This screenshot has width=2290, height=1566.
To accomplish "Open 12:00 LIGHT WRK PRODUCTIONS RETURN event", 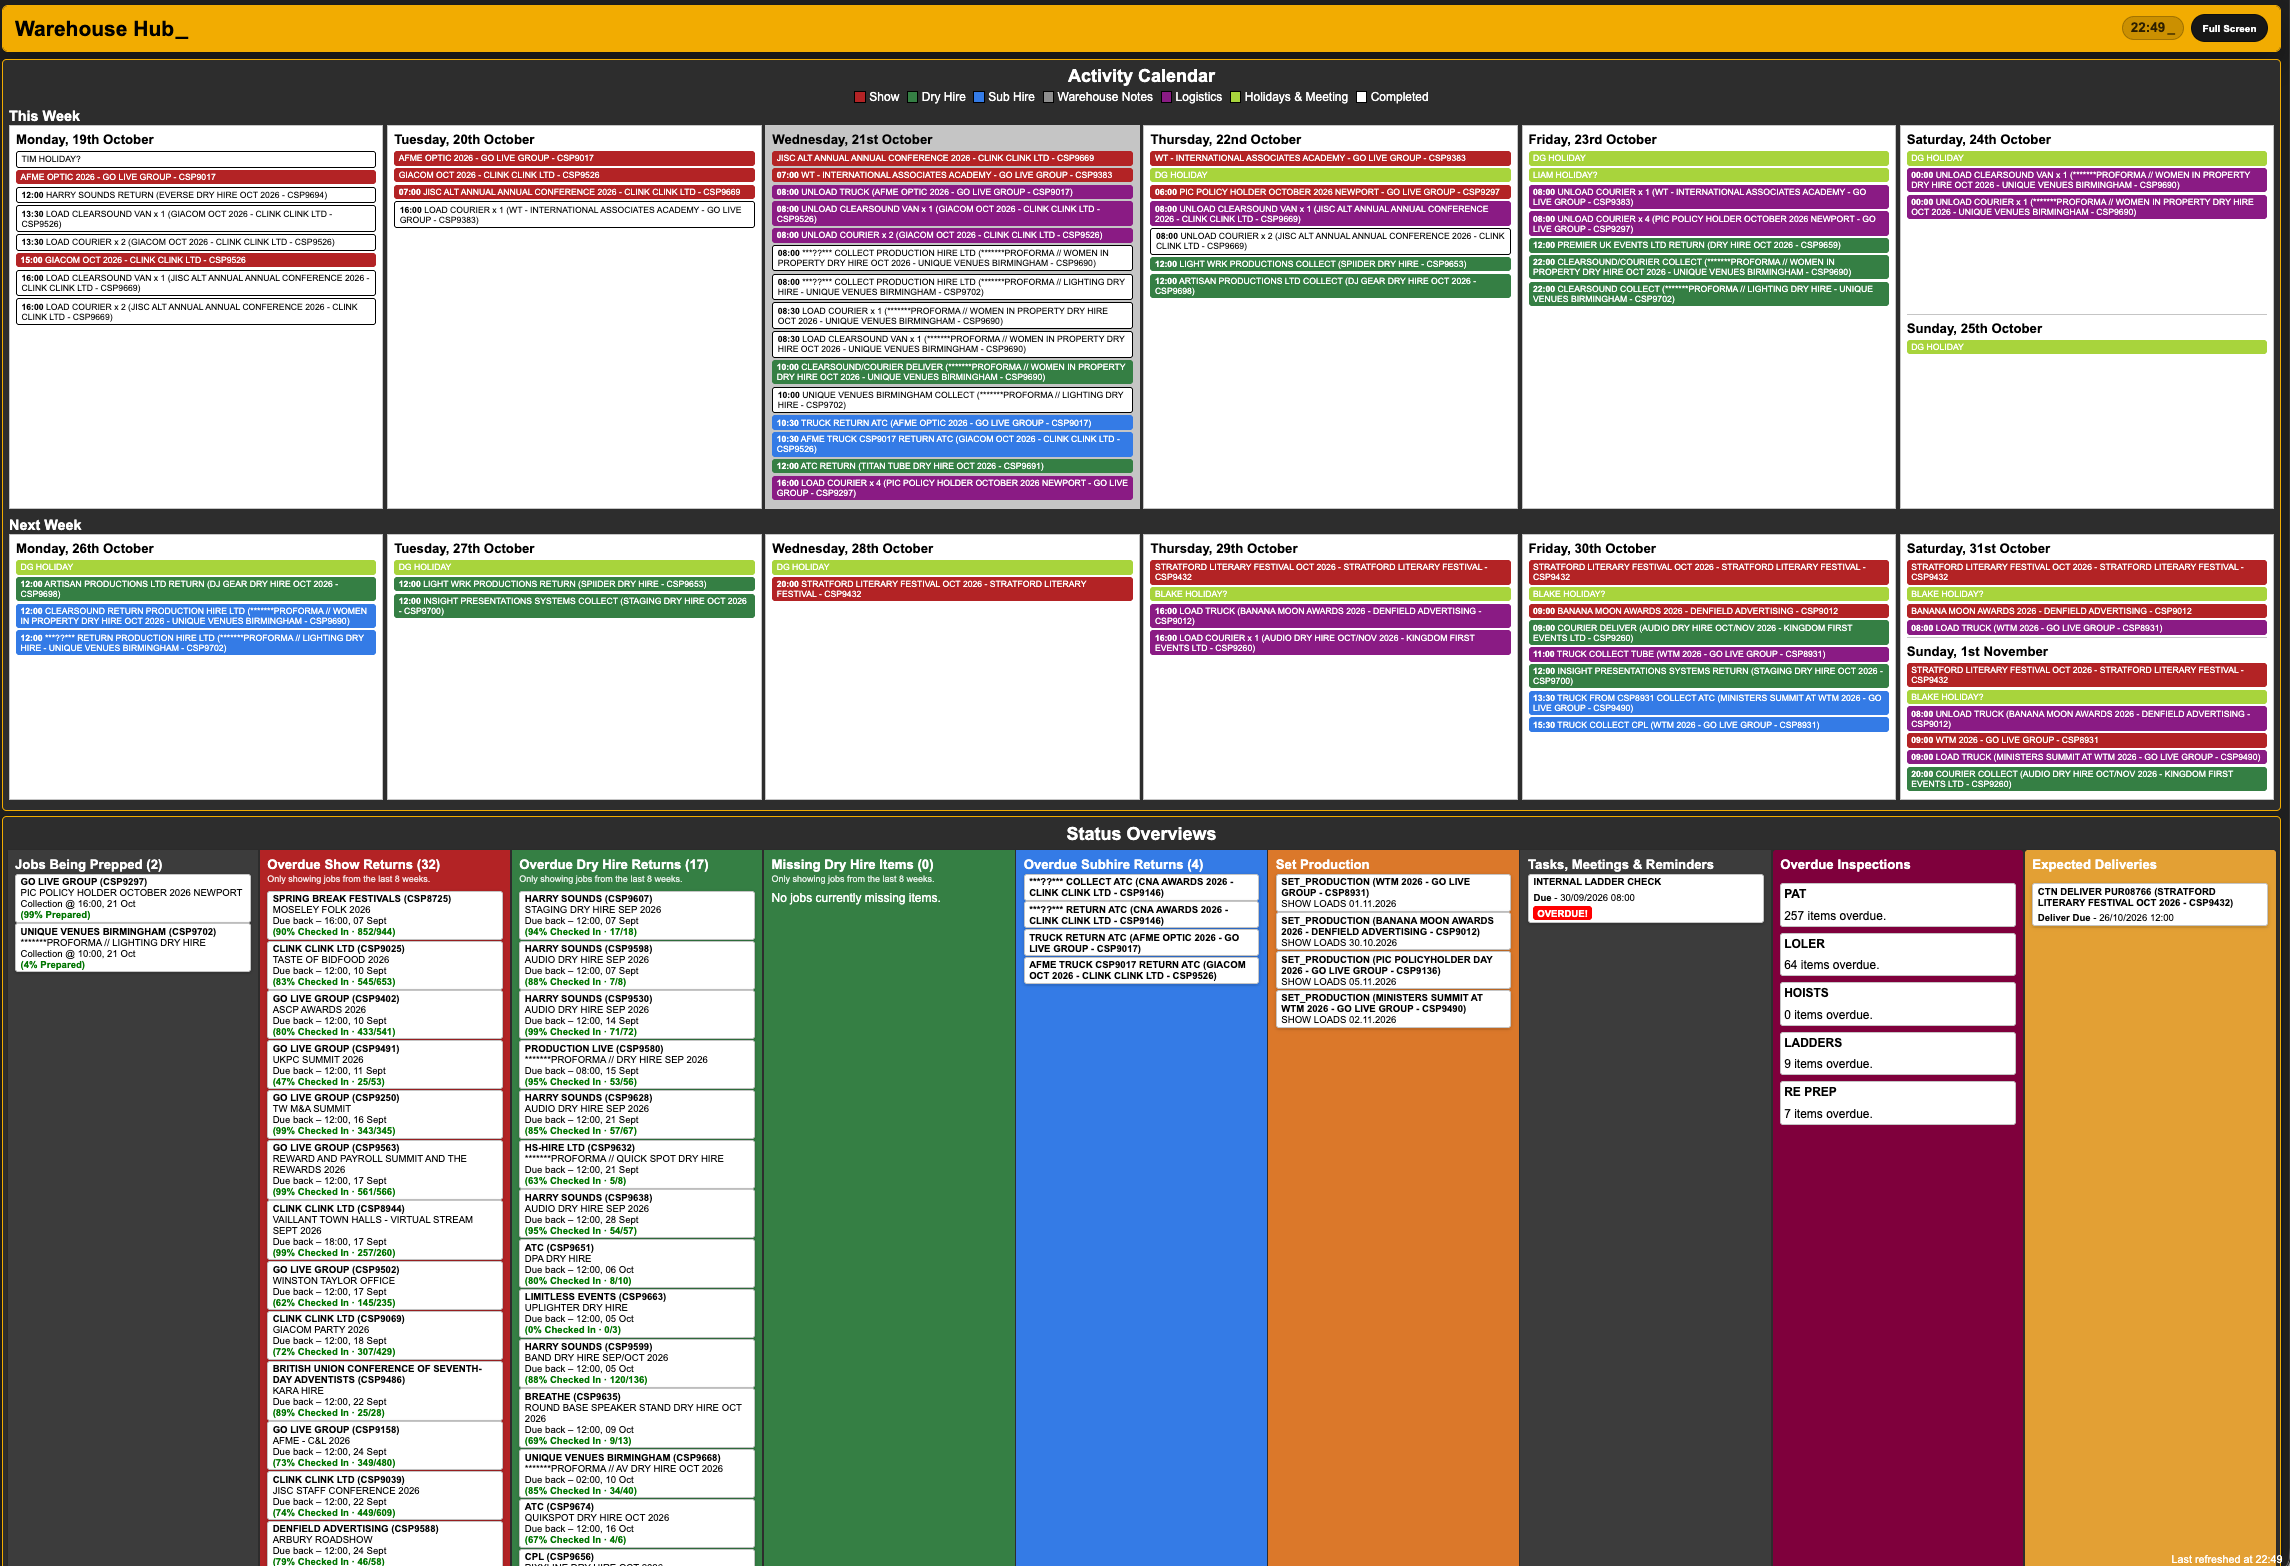I will [574, 584].
